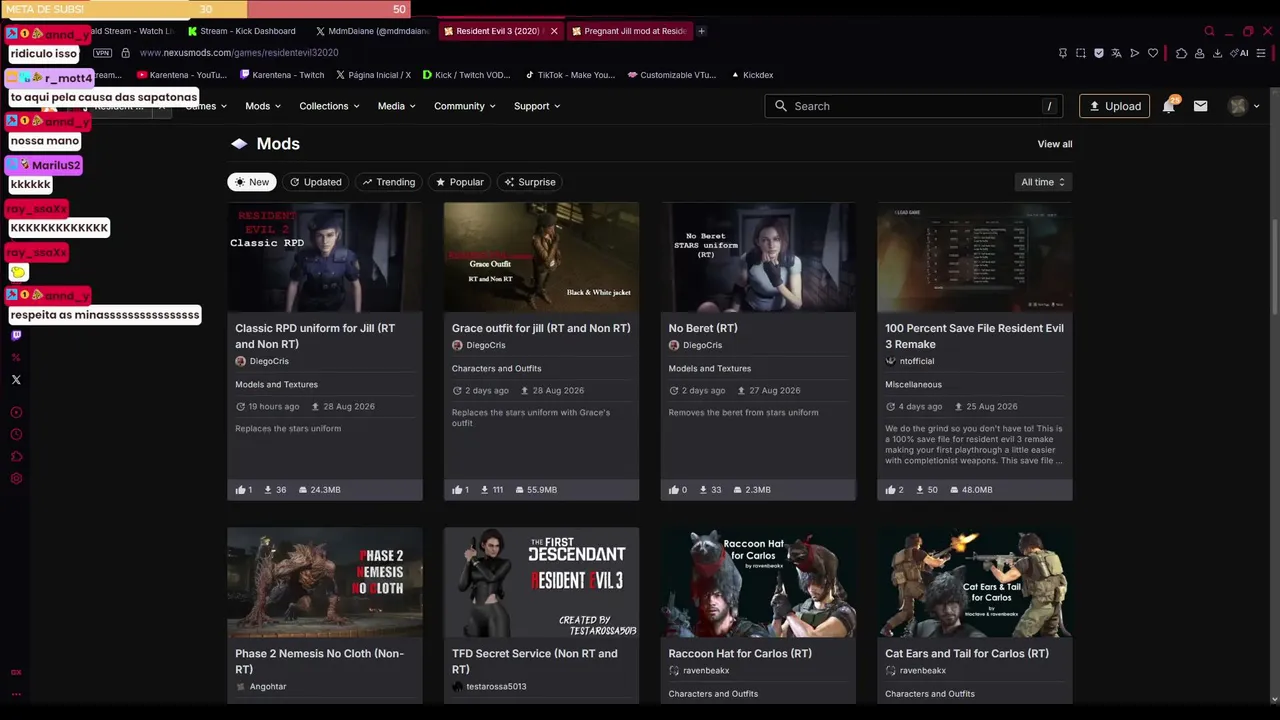Select the New filter pill
1280x720 pixels.
coord(251,182)
